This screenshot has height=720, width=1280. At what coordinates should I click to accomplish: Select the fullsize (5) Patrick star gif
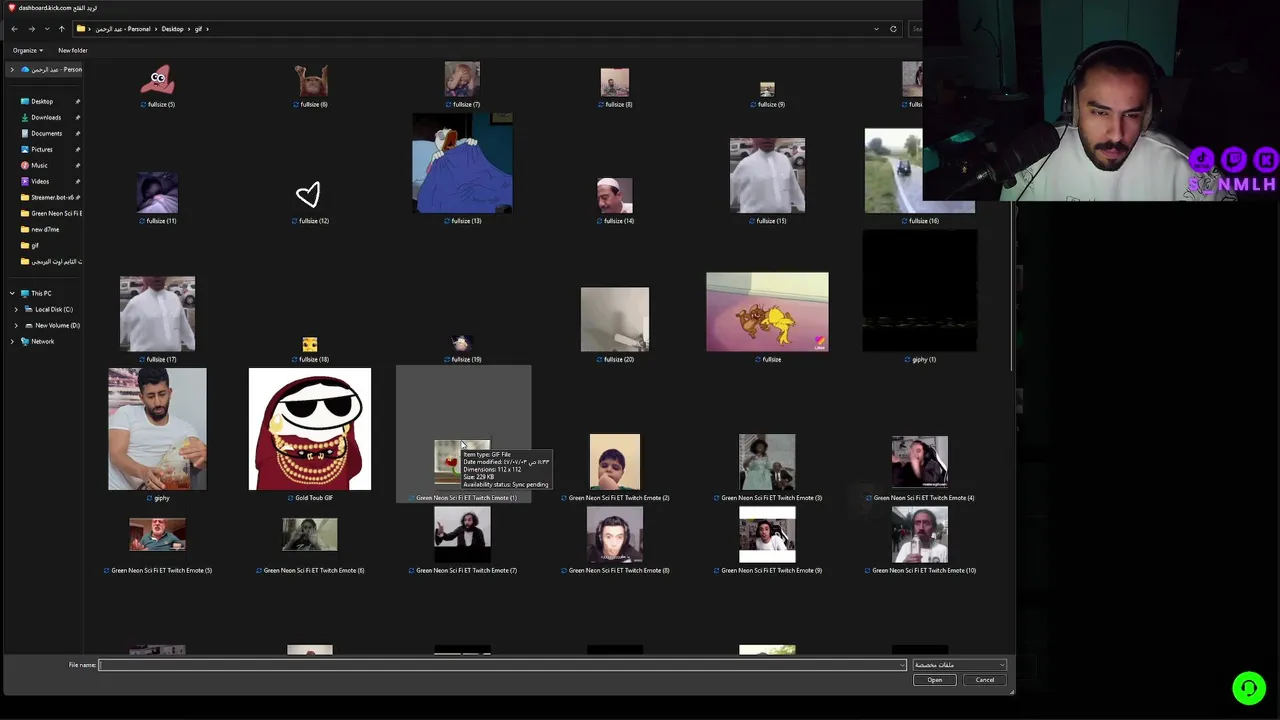158,80
